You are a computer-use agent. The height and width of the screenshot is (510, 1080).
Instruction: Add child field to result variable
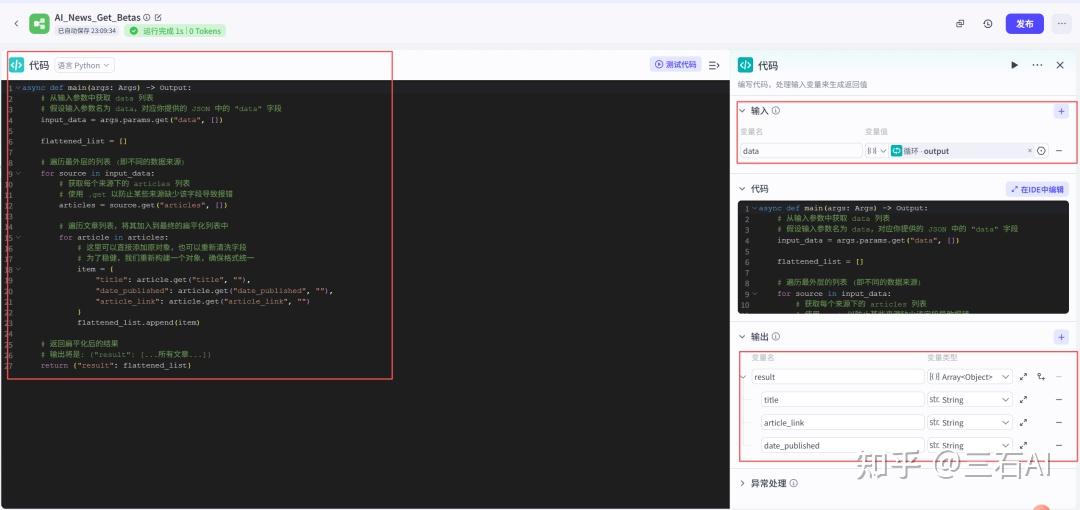click(x=1041, y=377)
